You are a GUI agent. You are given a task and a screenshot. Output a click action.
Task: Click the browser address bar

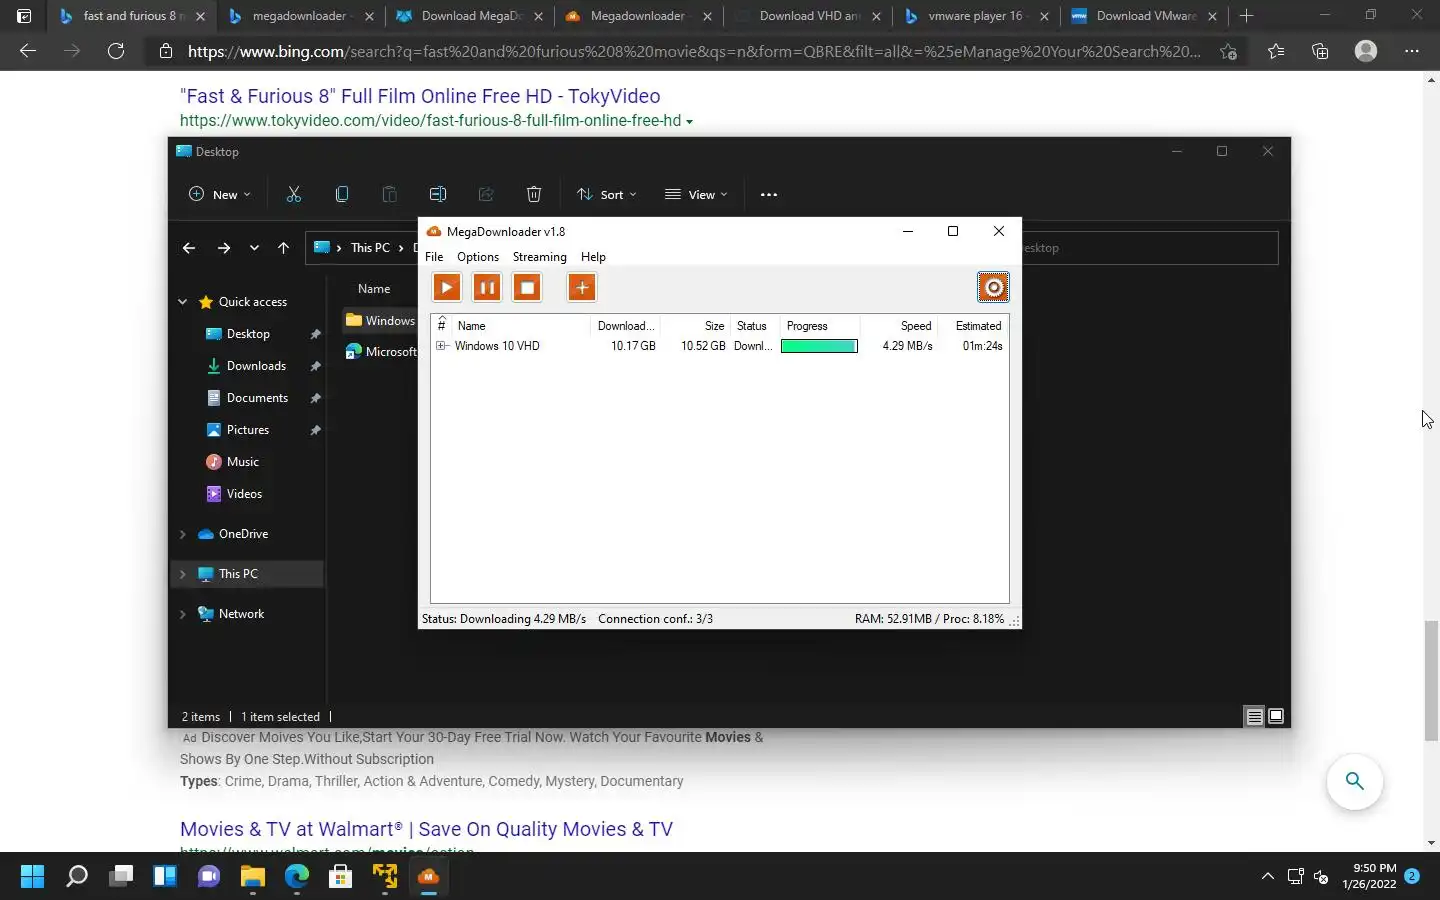pos(694,51)
